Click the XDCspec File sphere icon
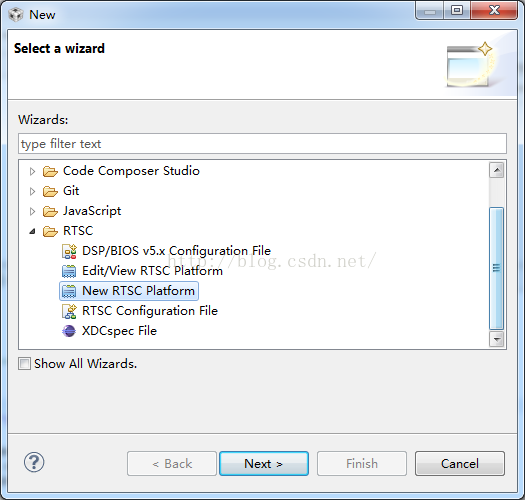The width and height of the screenshot is (525, 500). click(69, 331)
